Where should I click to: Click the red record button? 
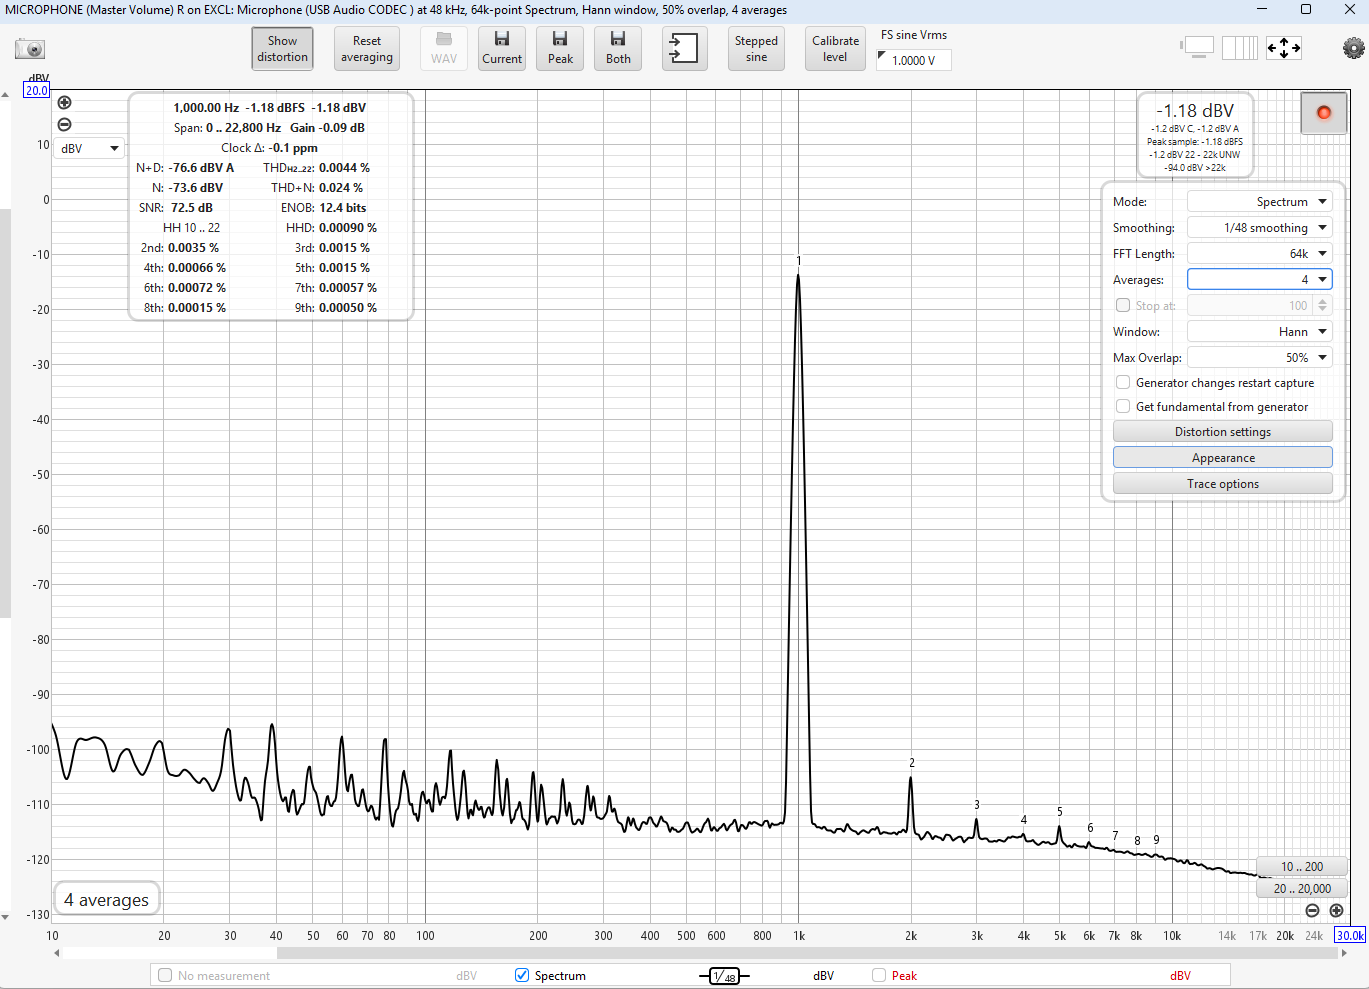tap(1324, 113)
